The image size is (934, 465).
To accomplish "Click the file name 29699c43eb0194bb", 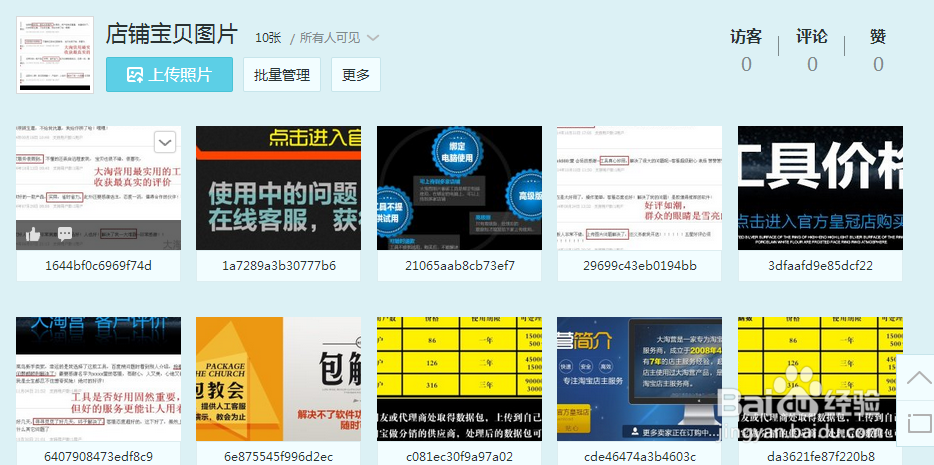I will pyautogui.click(x=640, y=266).
